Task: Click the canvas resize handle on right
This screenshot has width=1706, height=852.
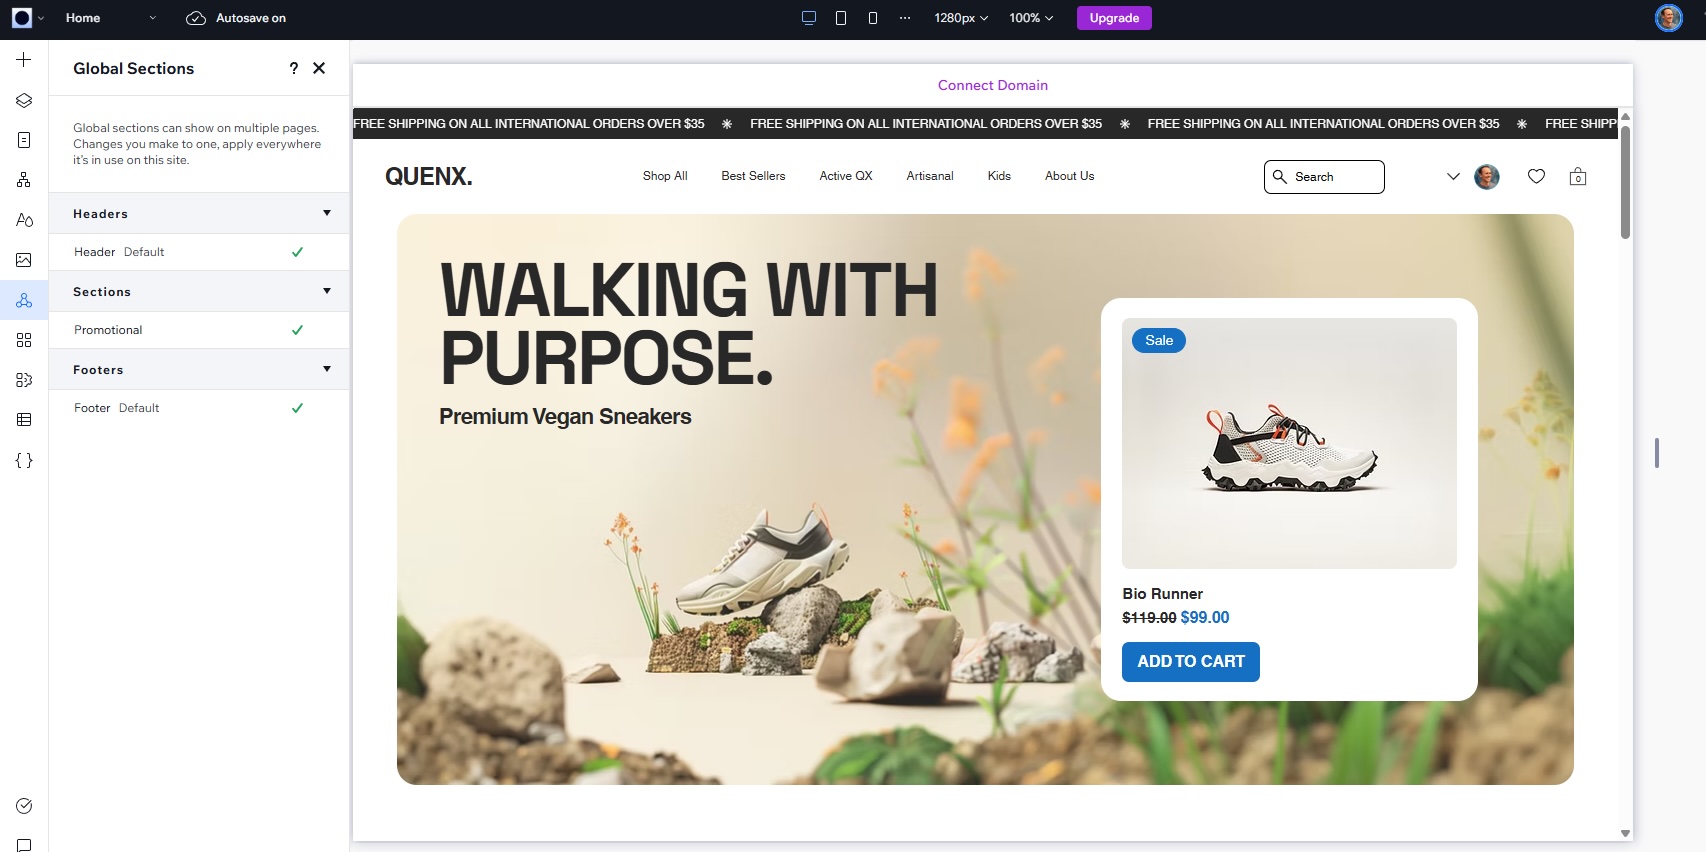Action: point(1657,453)
